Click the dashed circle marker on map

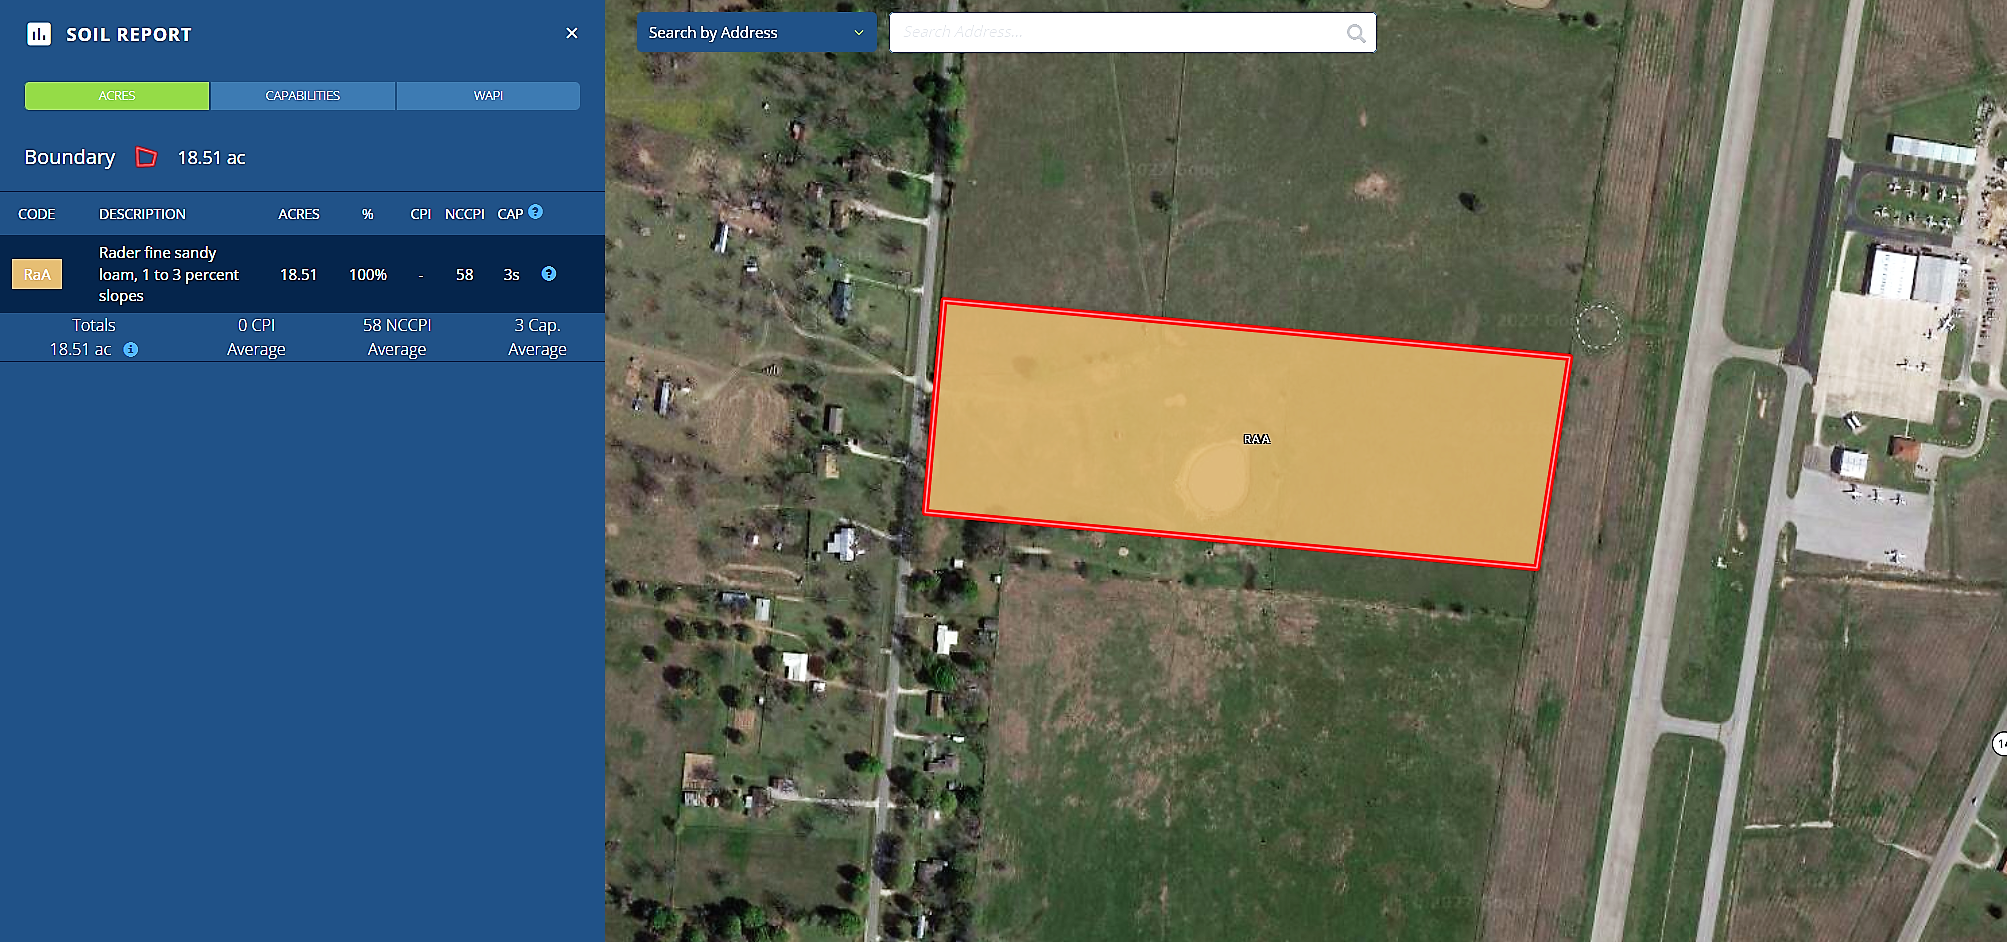(1597, 325)
